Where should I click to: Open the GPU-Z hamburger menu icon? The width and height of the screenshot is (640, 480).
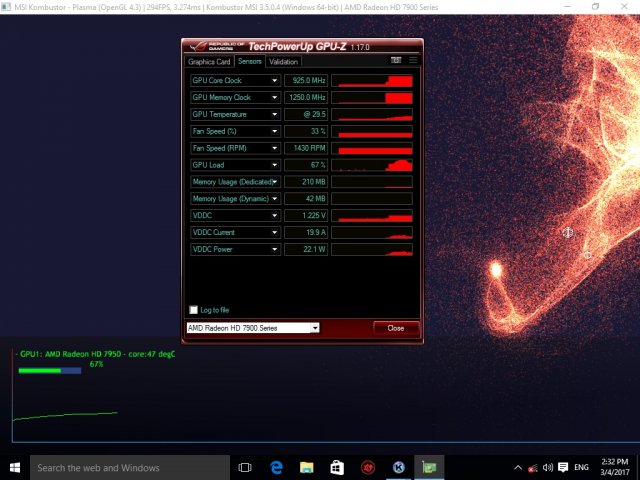click(x=413, y=61)
